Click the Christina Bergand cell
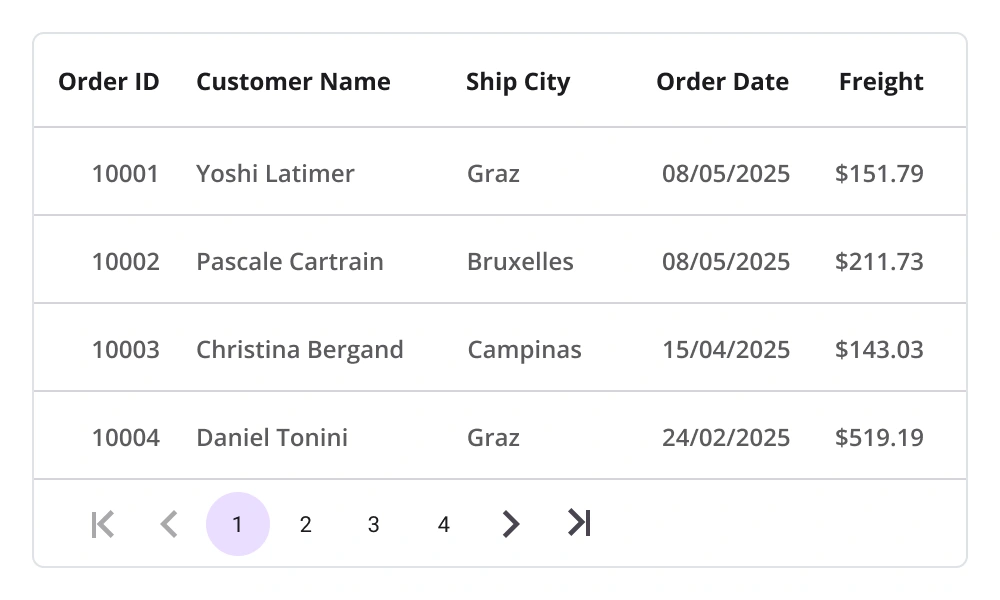1000x600 pixels. tap(300, 350)
